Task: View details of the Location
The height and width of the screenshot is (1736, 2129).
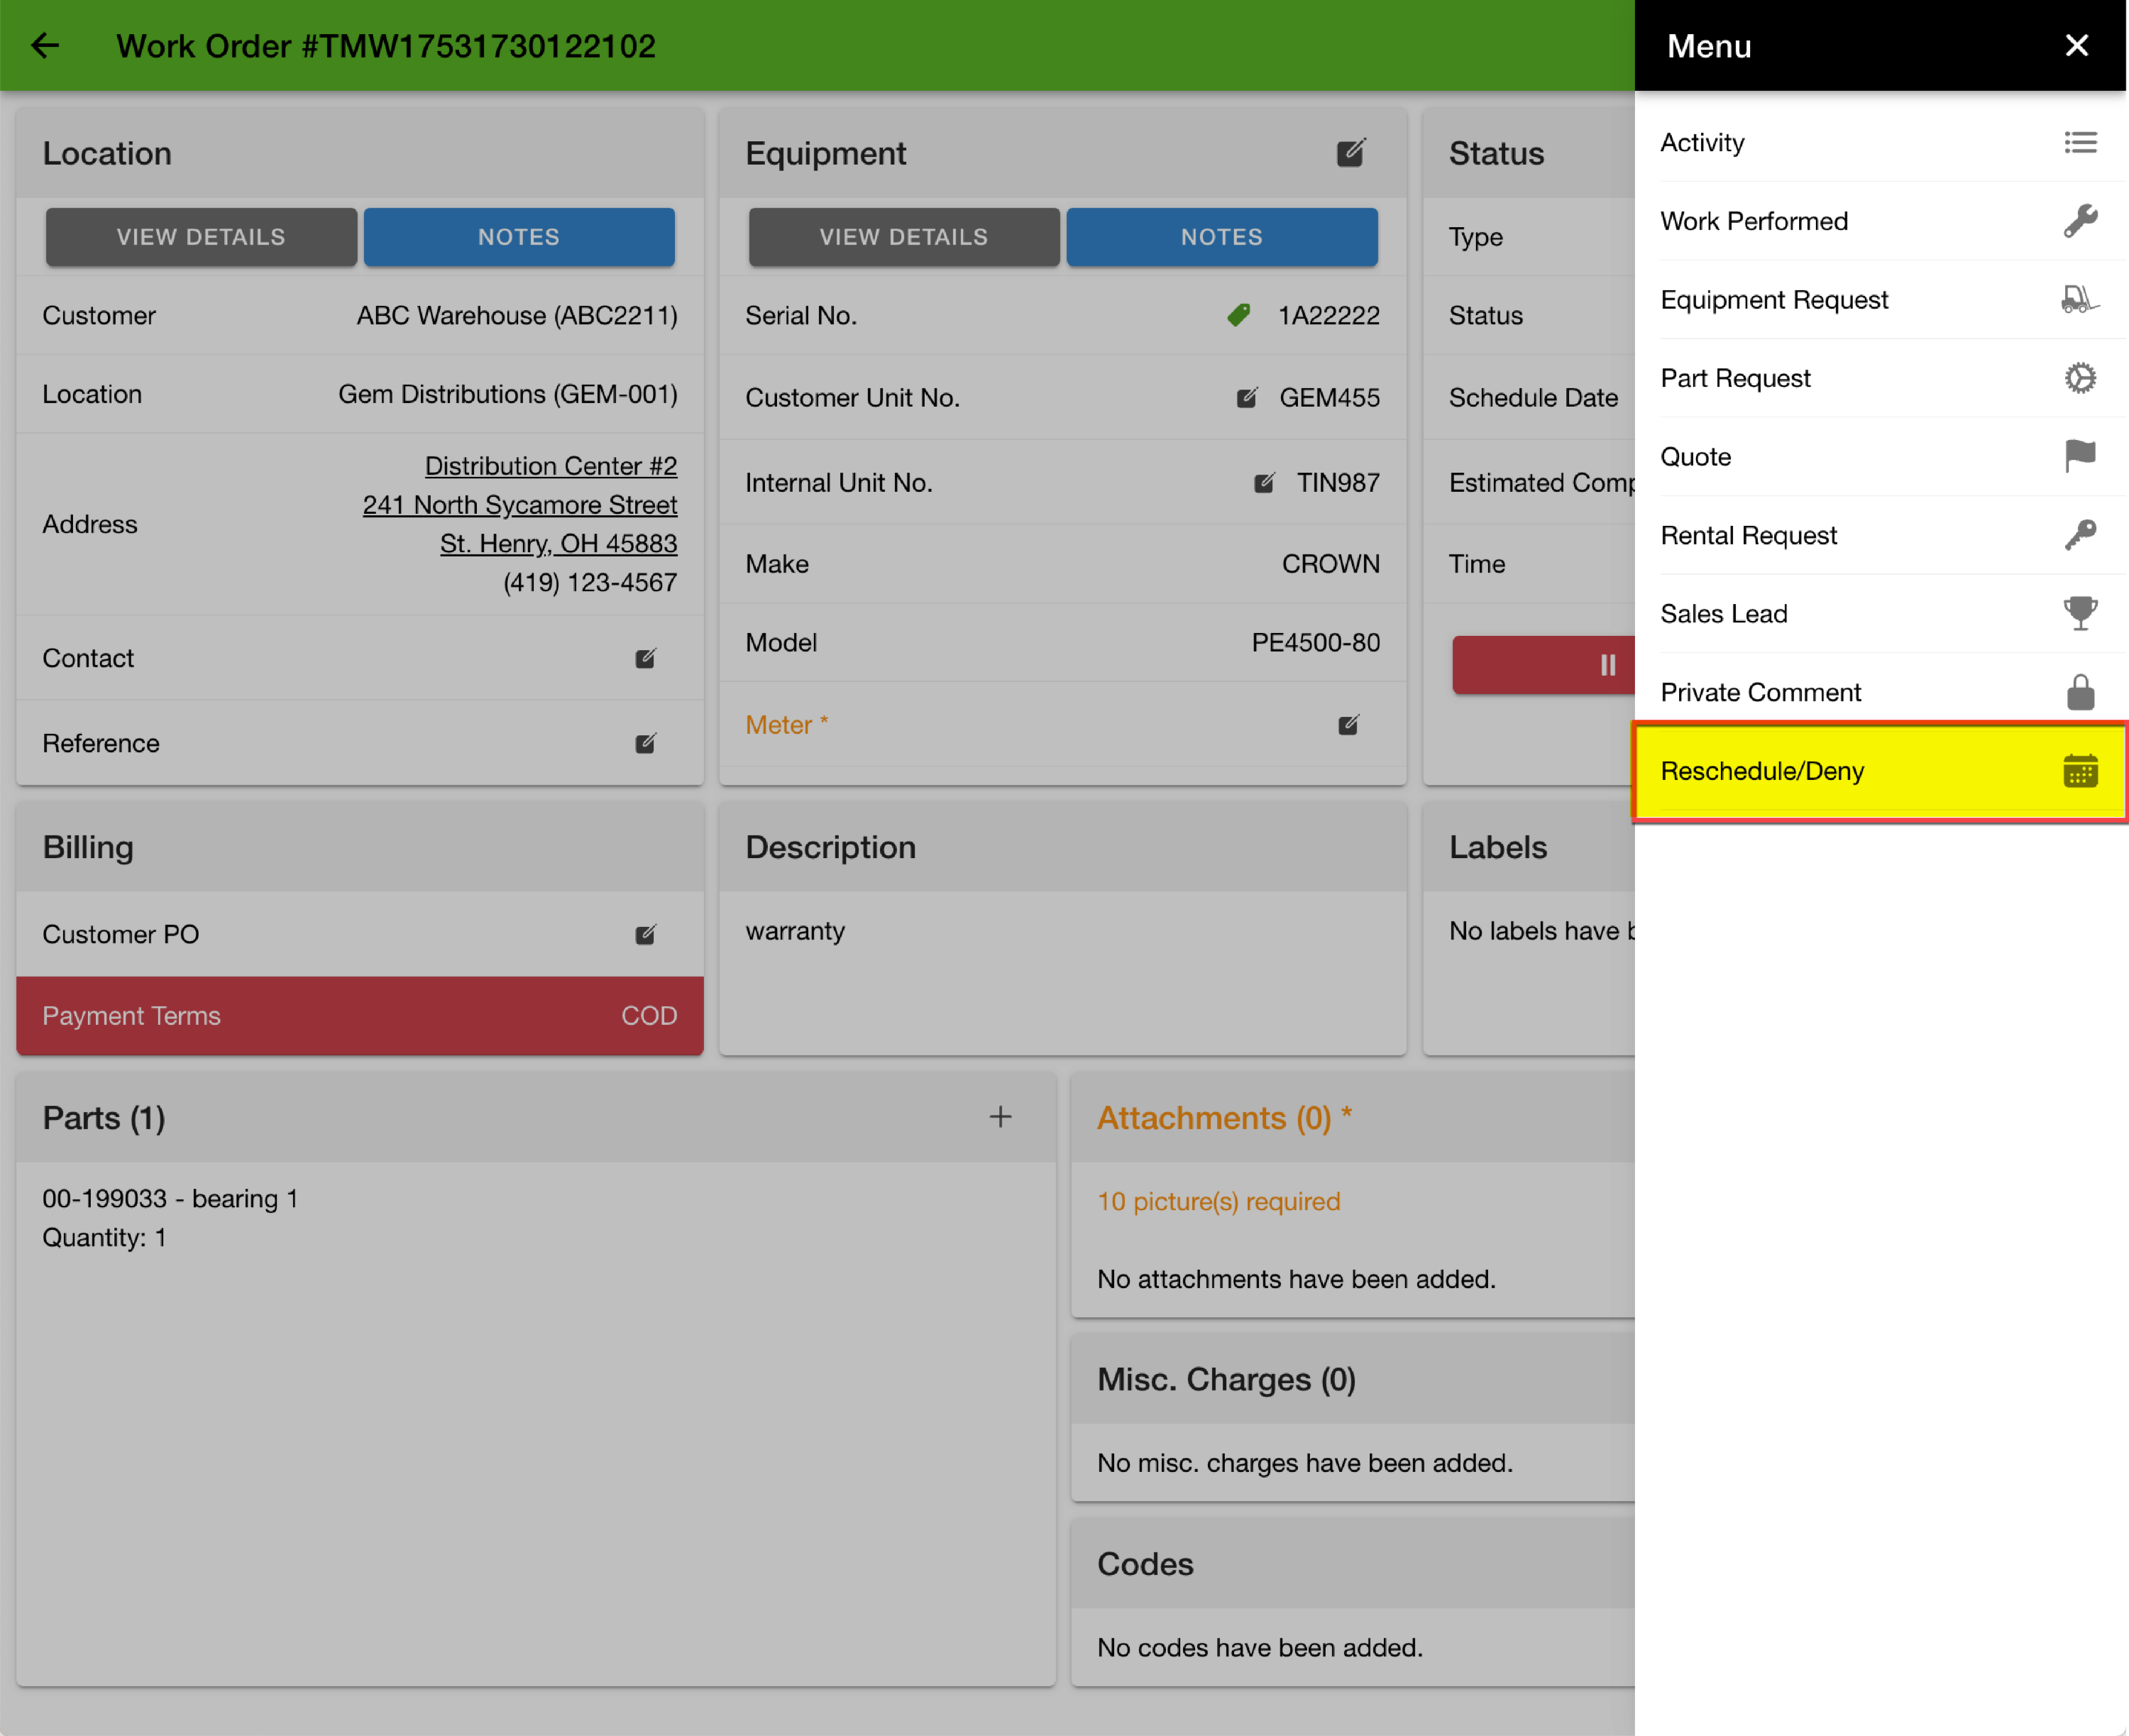Action: 201,237
